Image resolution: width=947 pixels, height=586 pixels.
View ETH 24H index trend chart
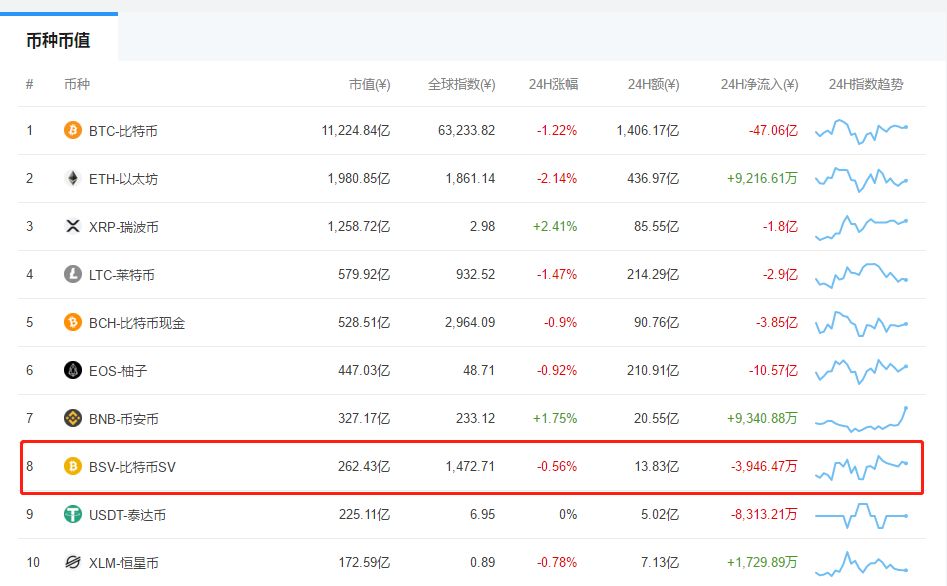[861, 179]
